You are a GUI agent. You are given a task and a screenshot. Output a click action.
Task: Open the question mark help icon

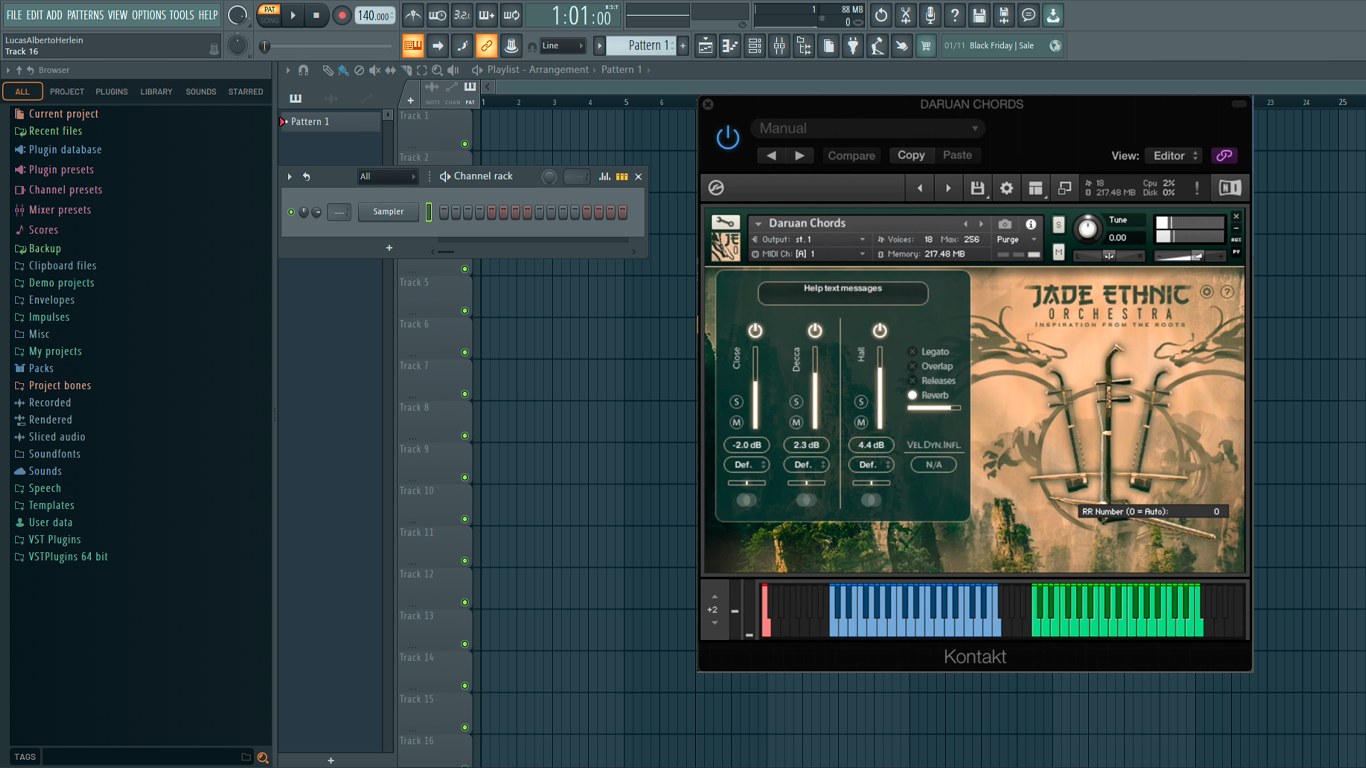[954, 15]
